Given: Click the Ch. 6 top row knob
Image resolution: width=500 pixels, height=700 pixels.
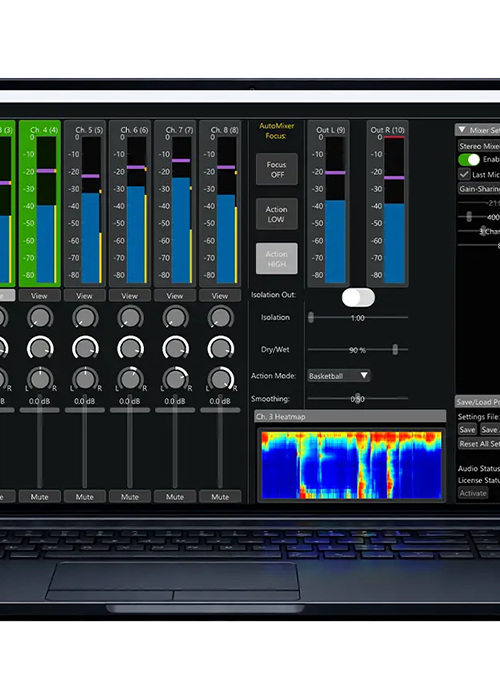Looking at the screenshot, I should [130, 317].
